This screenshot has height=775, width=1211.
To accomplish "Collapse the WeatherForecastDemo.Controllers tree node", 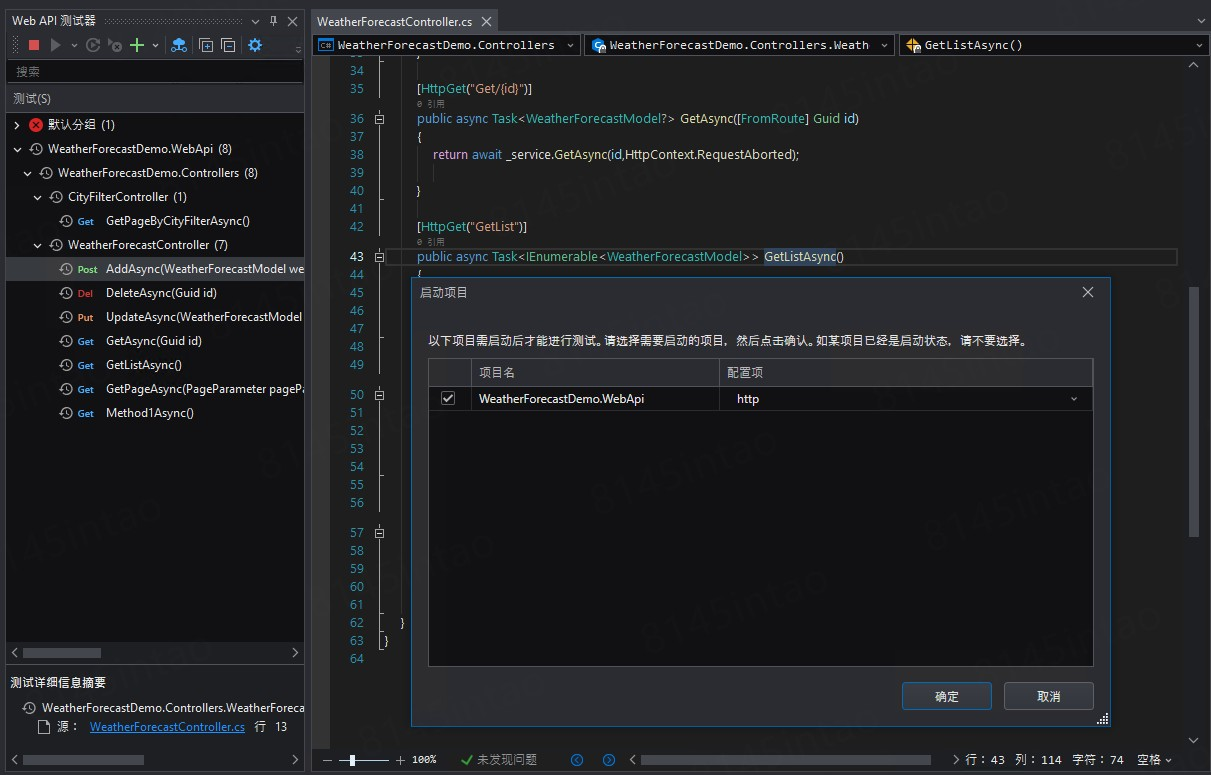I will point(27,173).
